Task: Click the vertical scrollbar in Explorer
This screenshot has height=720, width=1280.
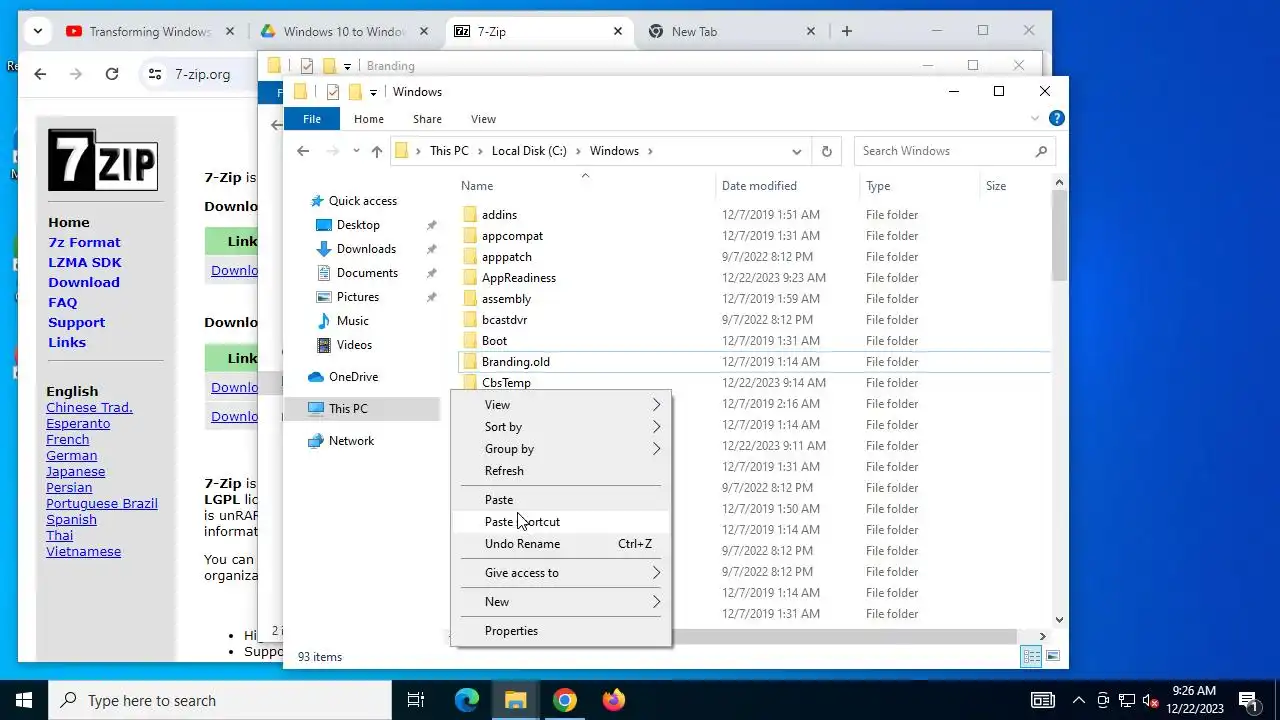Action: (1060, 235)
